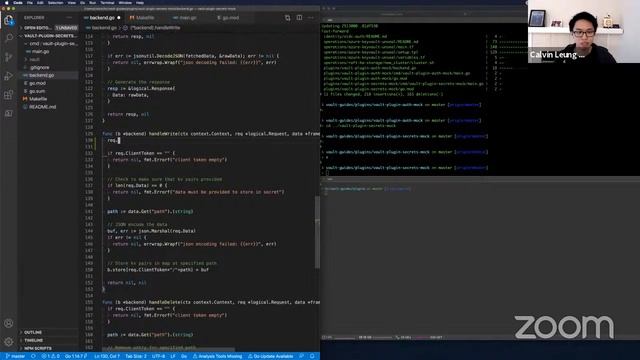The width and height of the screenshot is (640, 360).
Task: Click the 1 UNSAVED badge in Open Editors
Action: [66, 28]
